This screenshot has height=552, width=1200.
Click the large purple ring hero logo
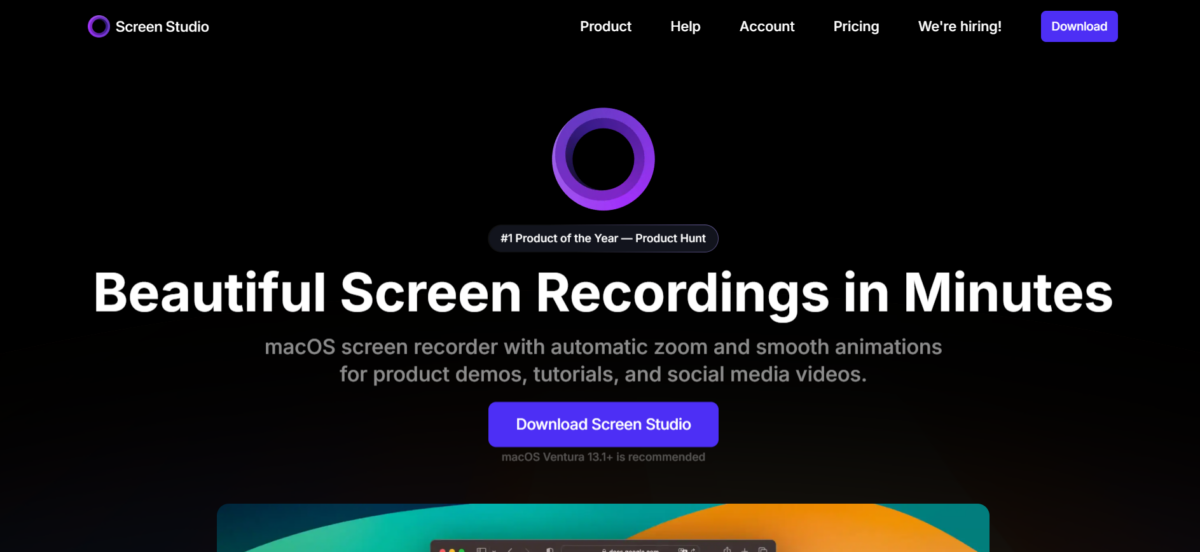[603, 159]
